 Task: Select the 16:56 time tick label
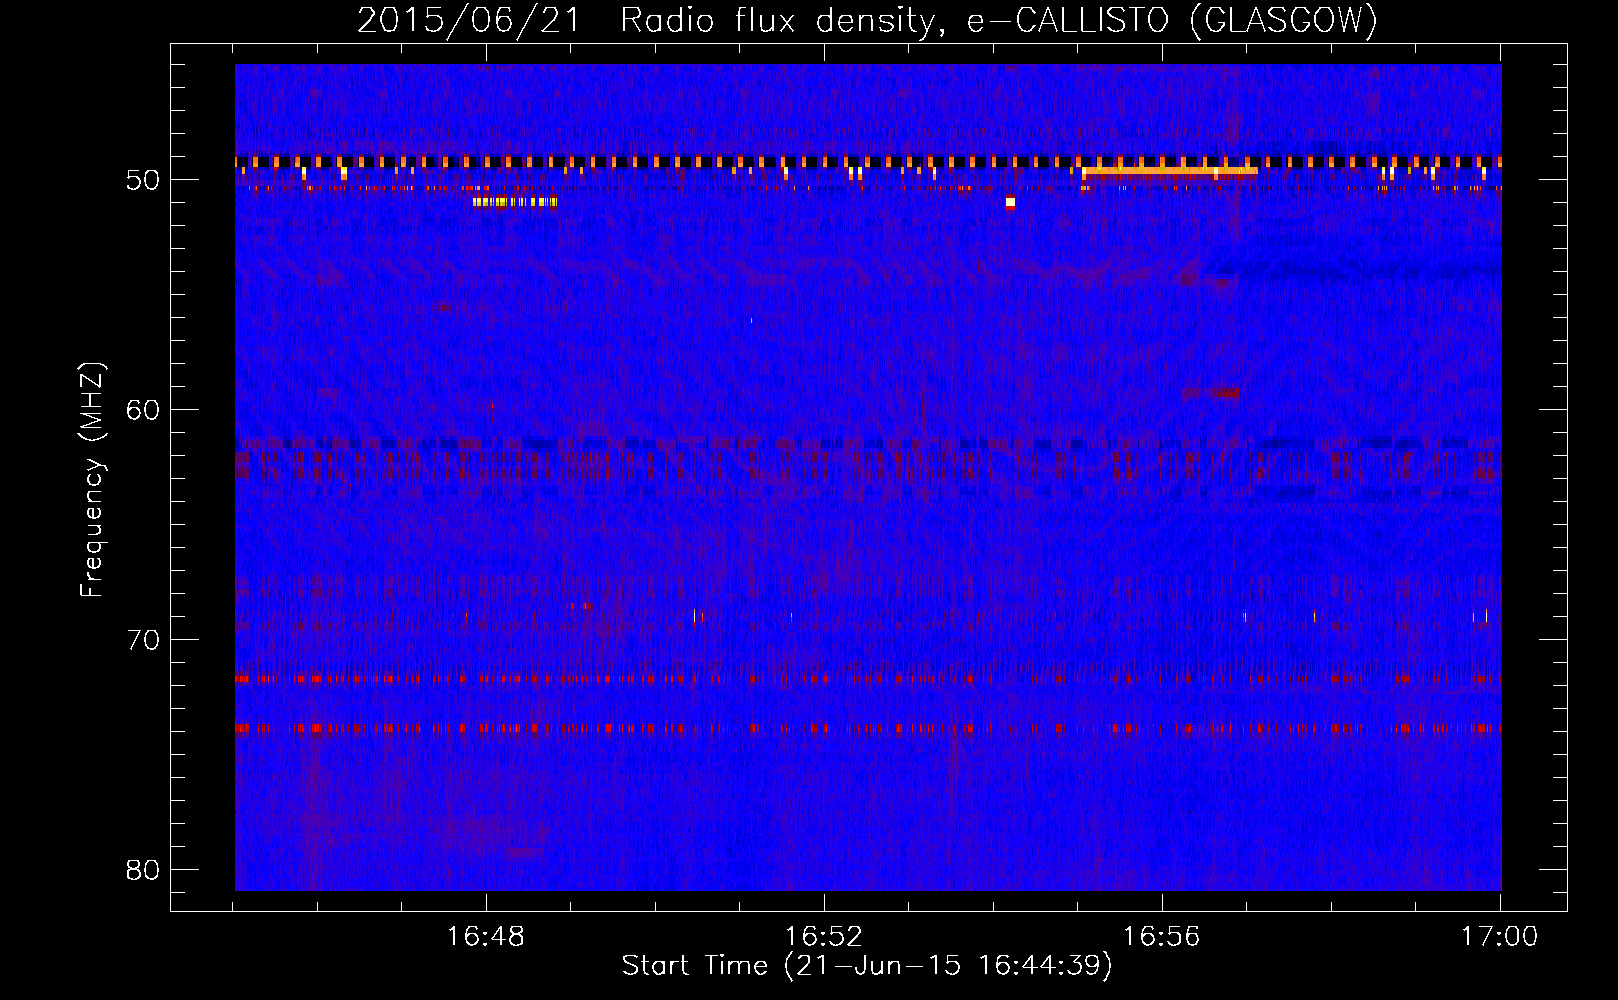pos(1162,937)
